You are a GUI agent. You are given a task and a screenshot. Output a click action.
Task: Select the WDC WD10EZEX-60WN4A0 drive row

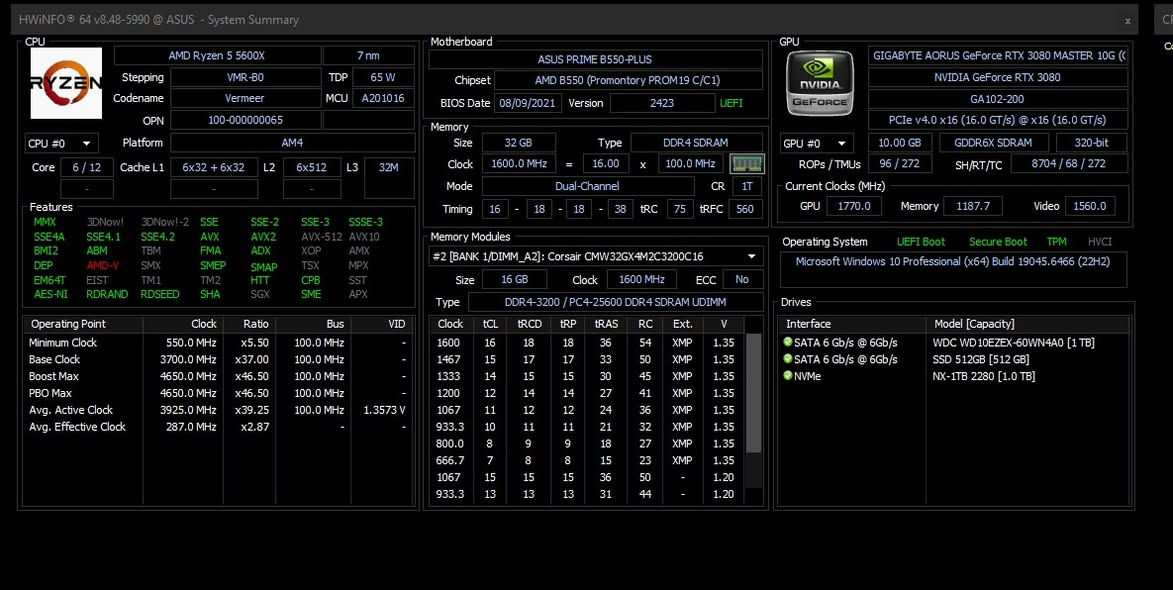pyautogui.click(x=955, y=342)
